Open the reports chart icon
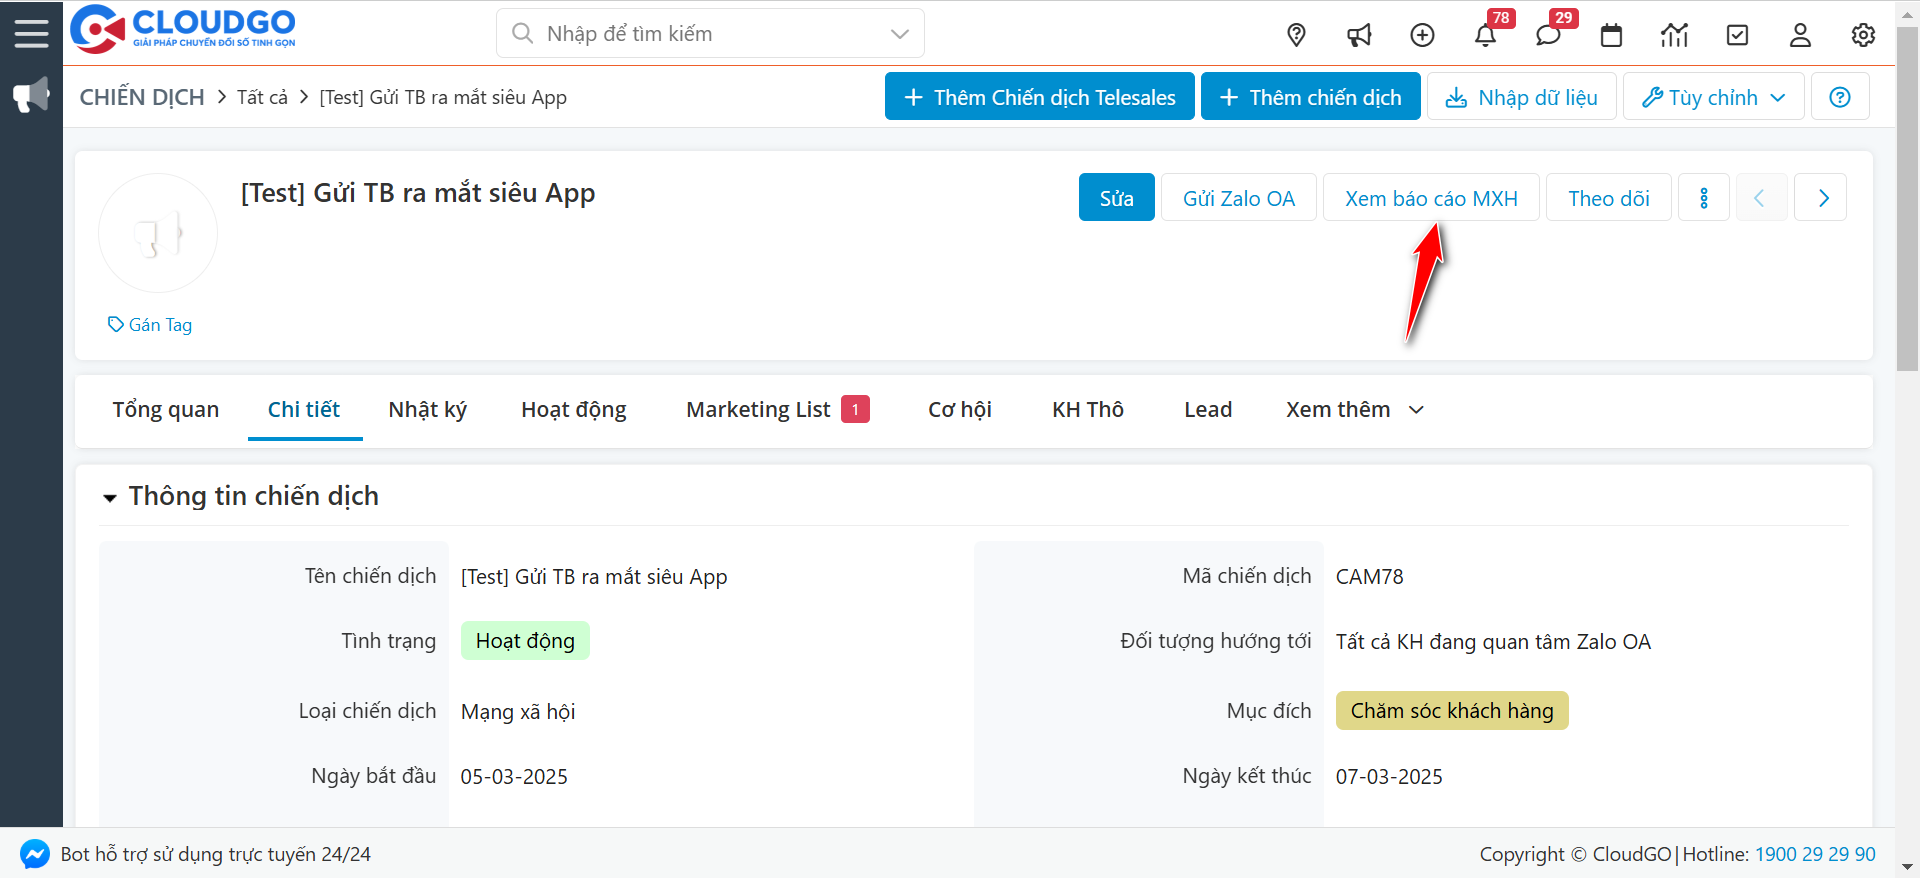Viewport: 1920px width, 878px height. [x=1674, y=35]
